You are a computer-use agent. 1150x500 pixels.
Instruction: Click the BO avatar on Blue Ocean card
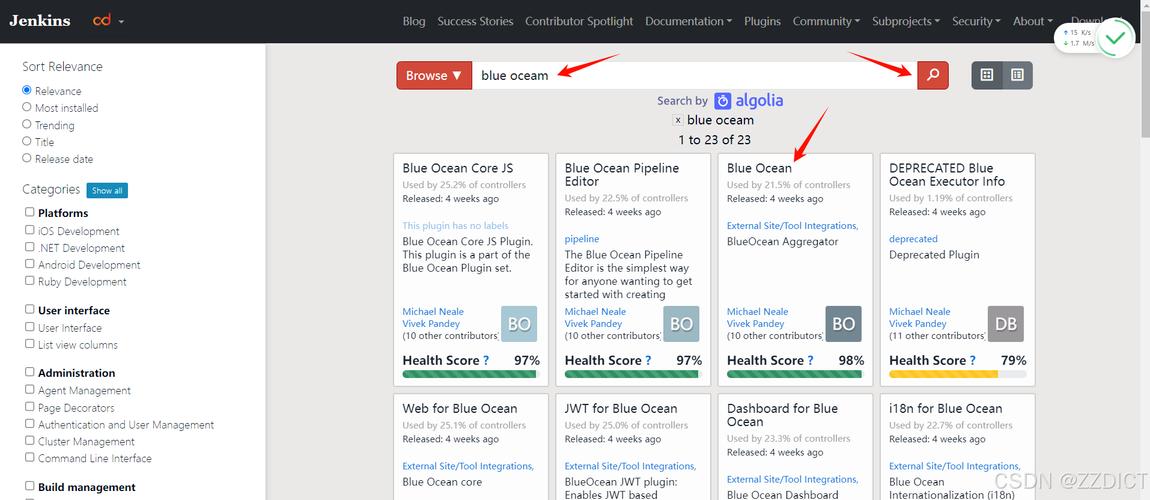(x=843, y=324)
